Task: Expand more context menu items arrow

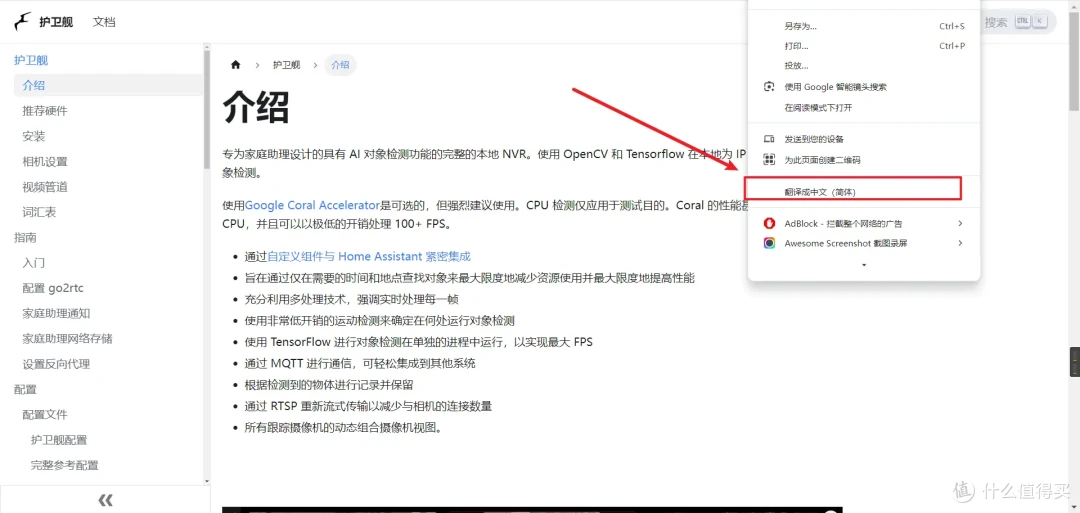Action: pos(864,264)
